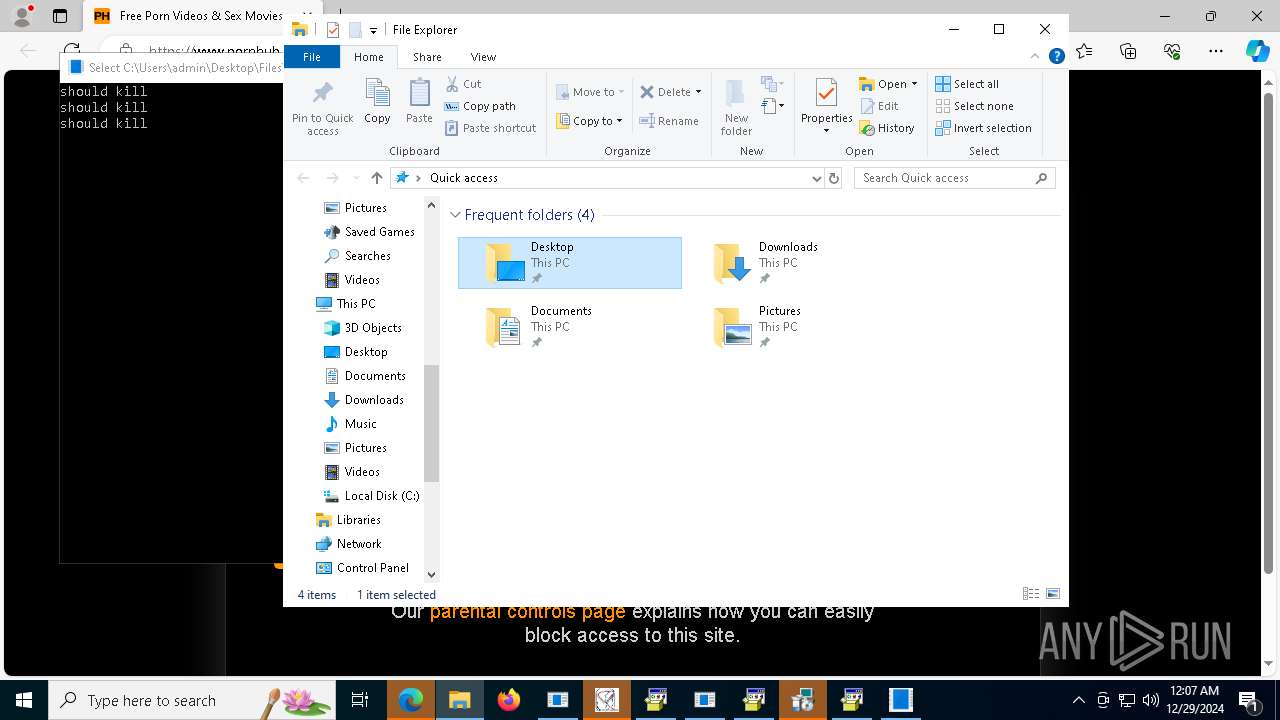Click Invert selection command
This screenshot has width=1280, height=720.
[x=983, y=128]
